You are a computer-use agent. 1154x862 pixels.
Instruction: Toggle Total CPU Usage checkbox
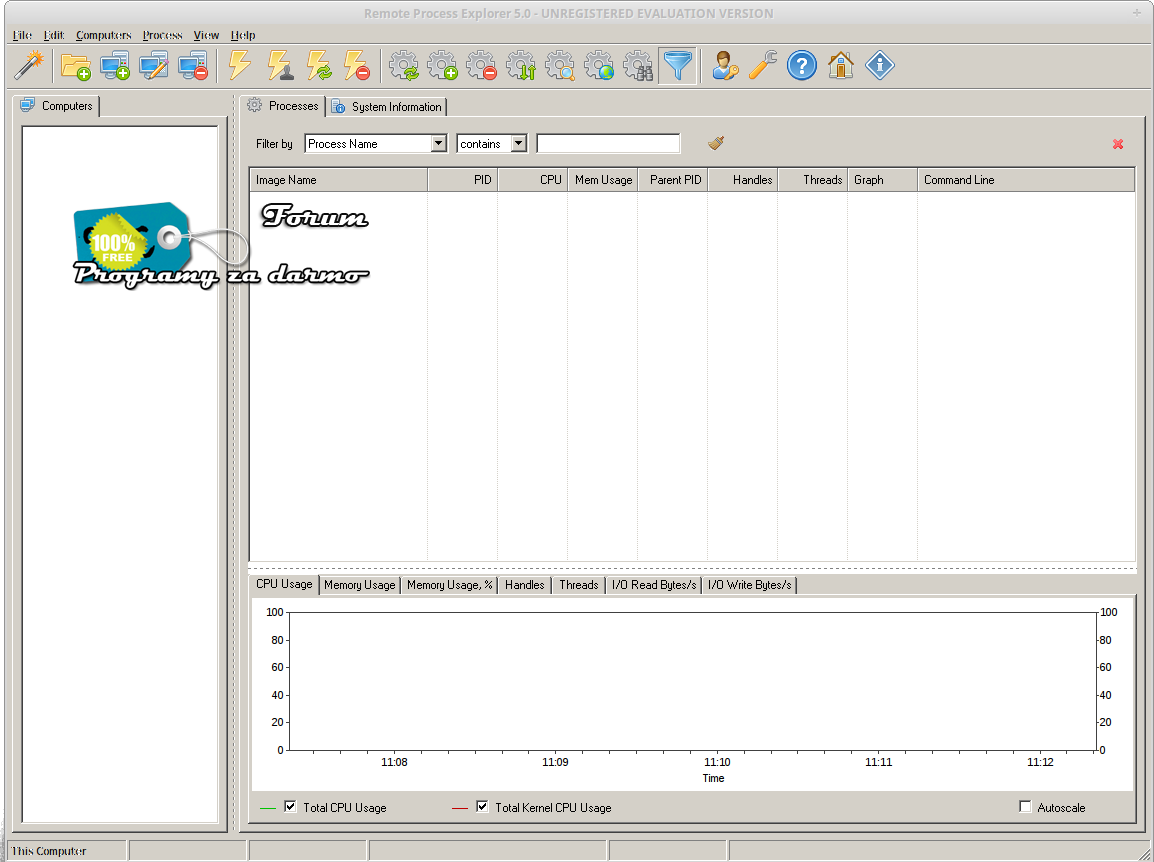[291, 807]
